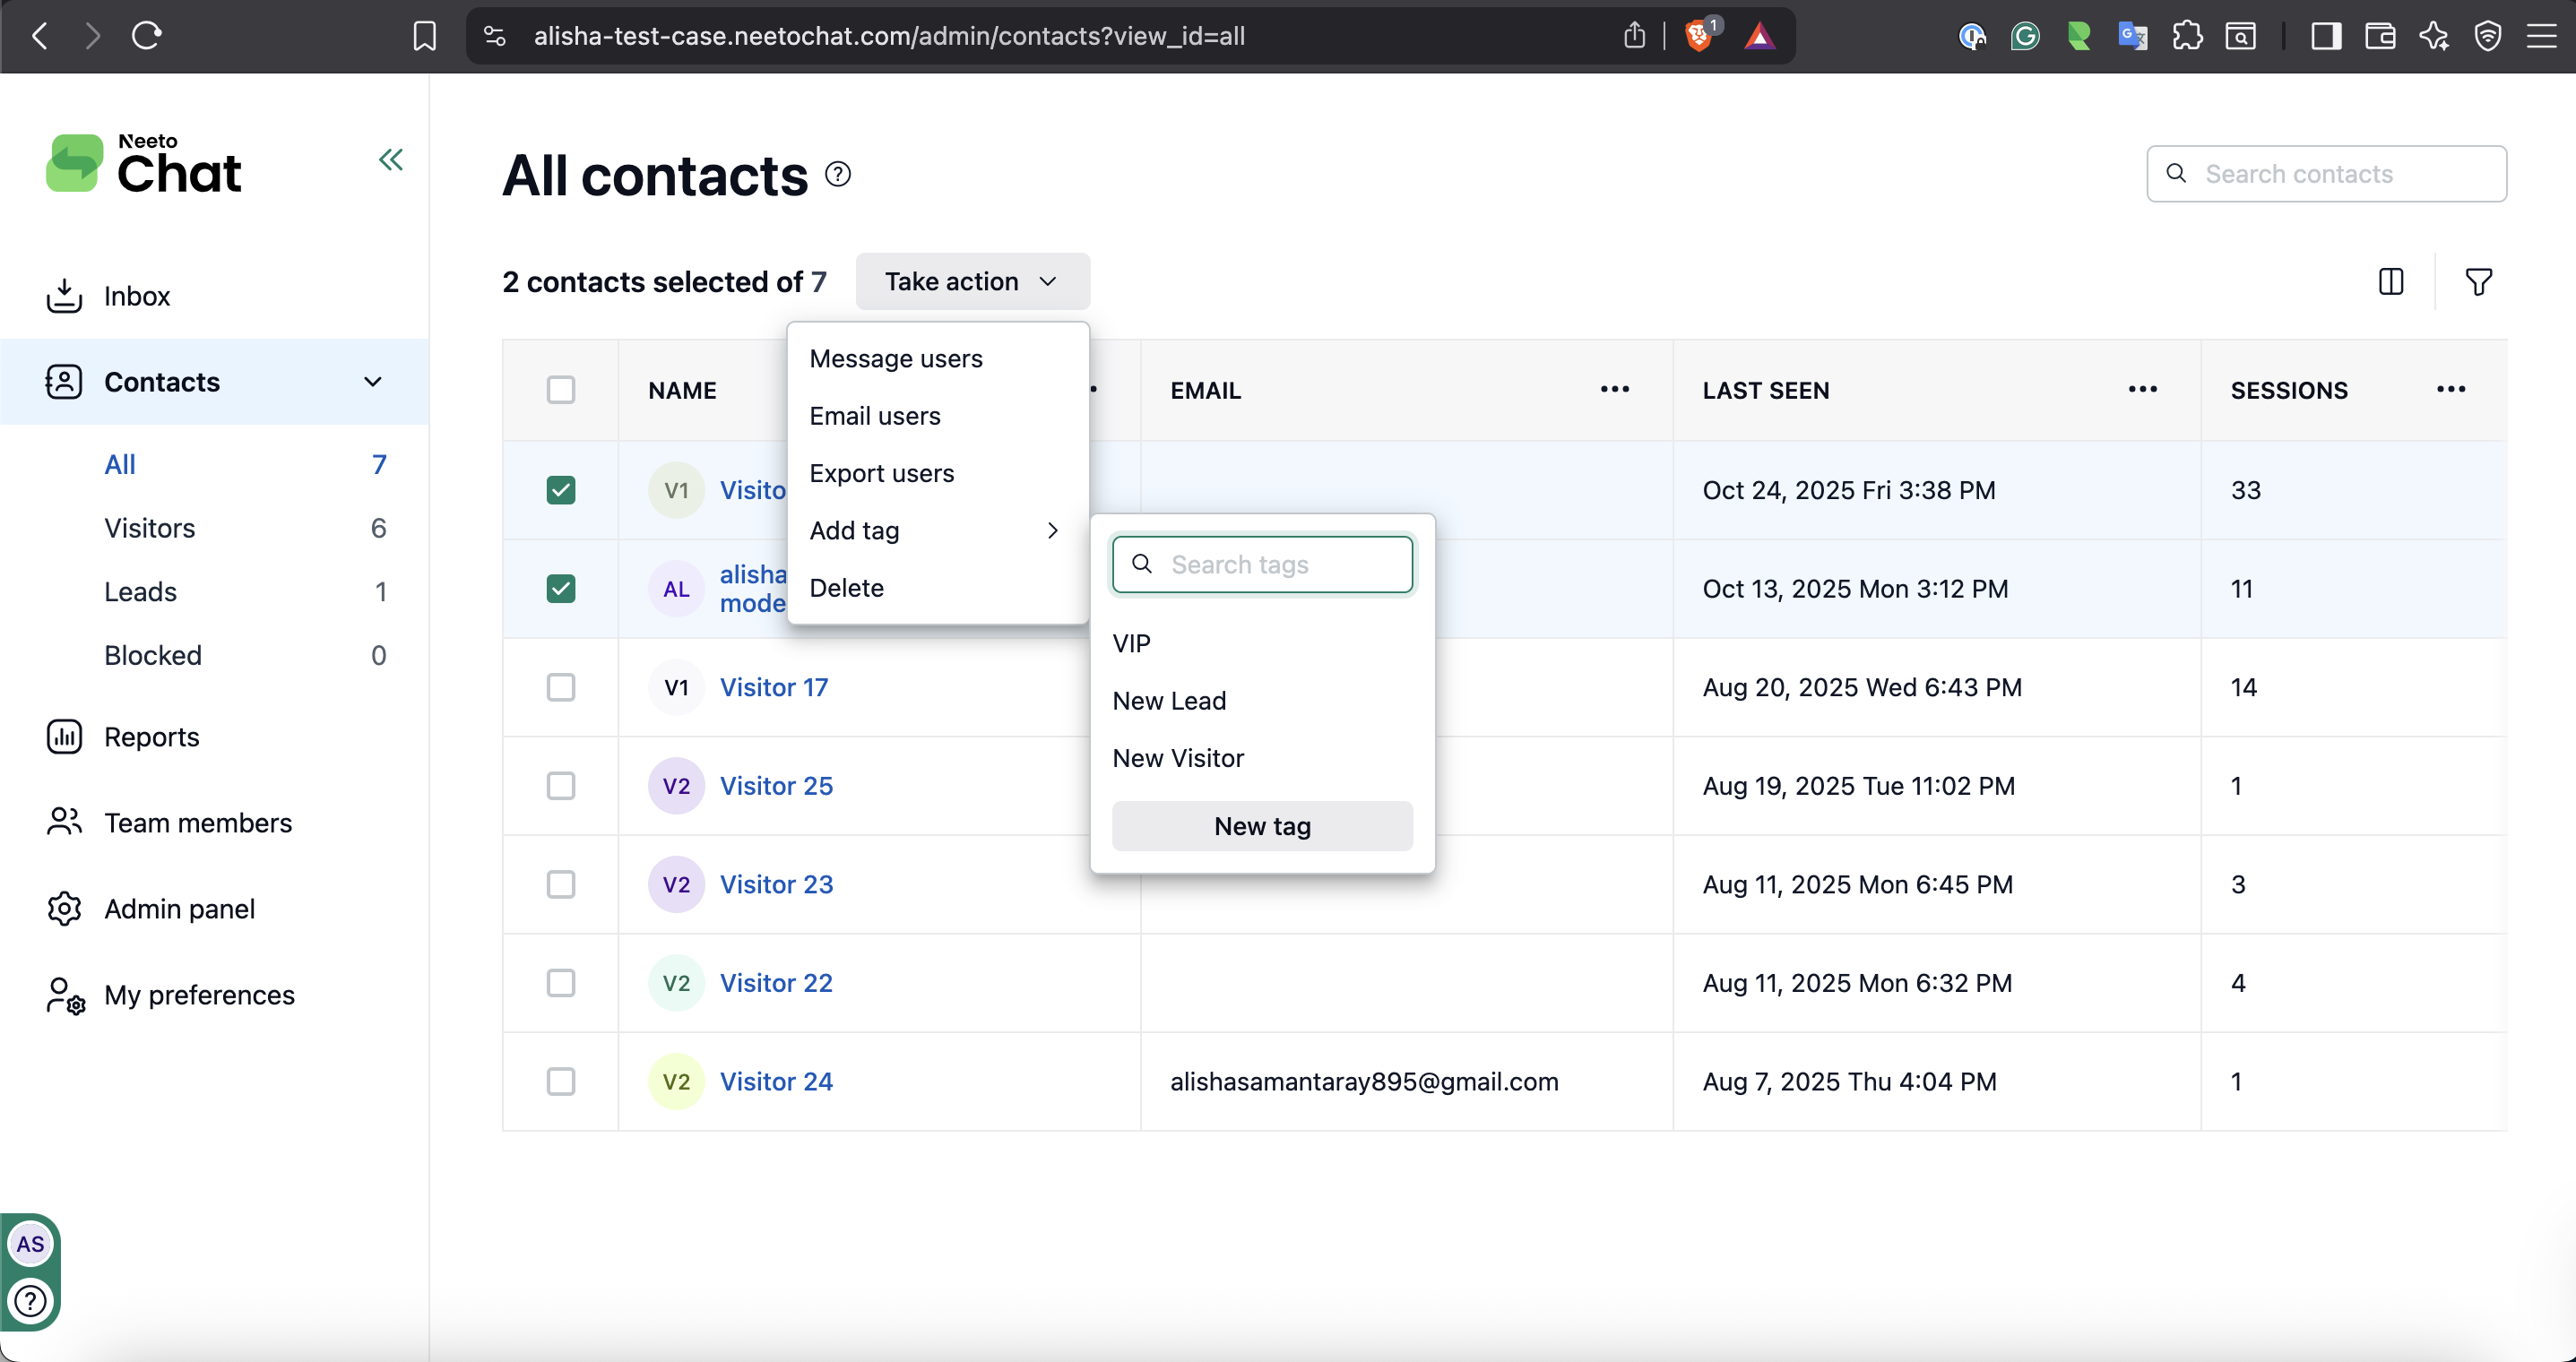Select Export users menu option
2576x1362 pixels.
tap(881, 473)
